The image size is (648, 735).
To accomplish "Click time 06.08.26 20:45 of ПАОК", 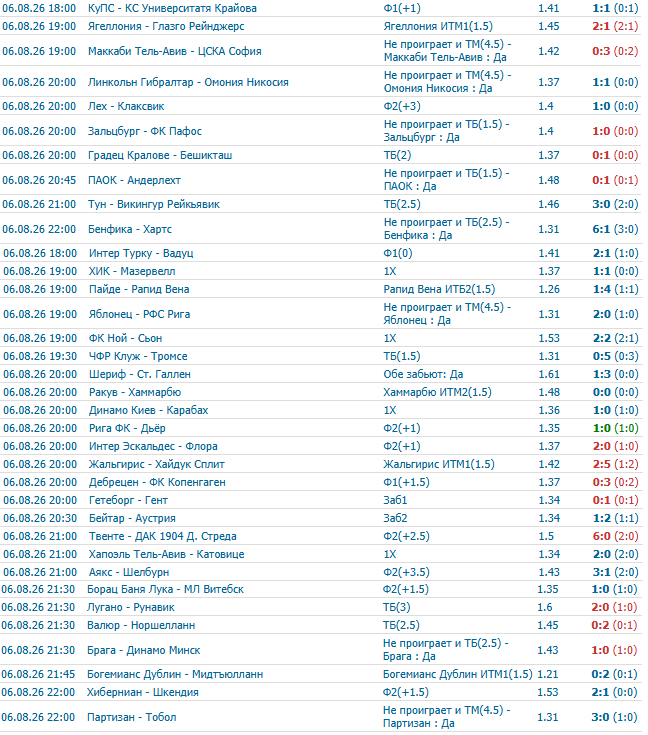I will click(39, 180).
